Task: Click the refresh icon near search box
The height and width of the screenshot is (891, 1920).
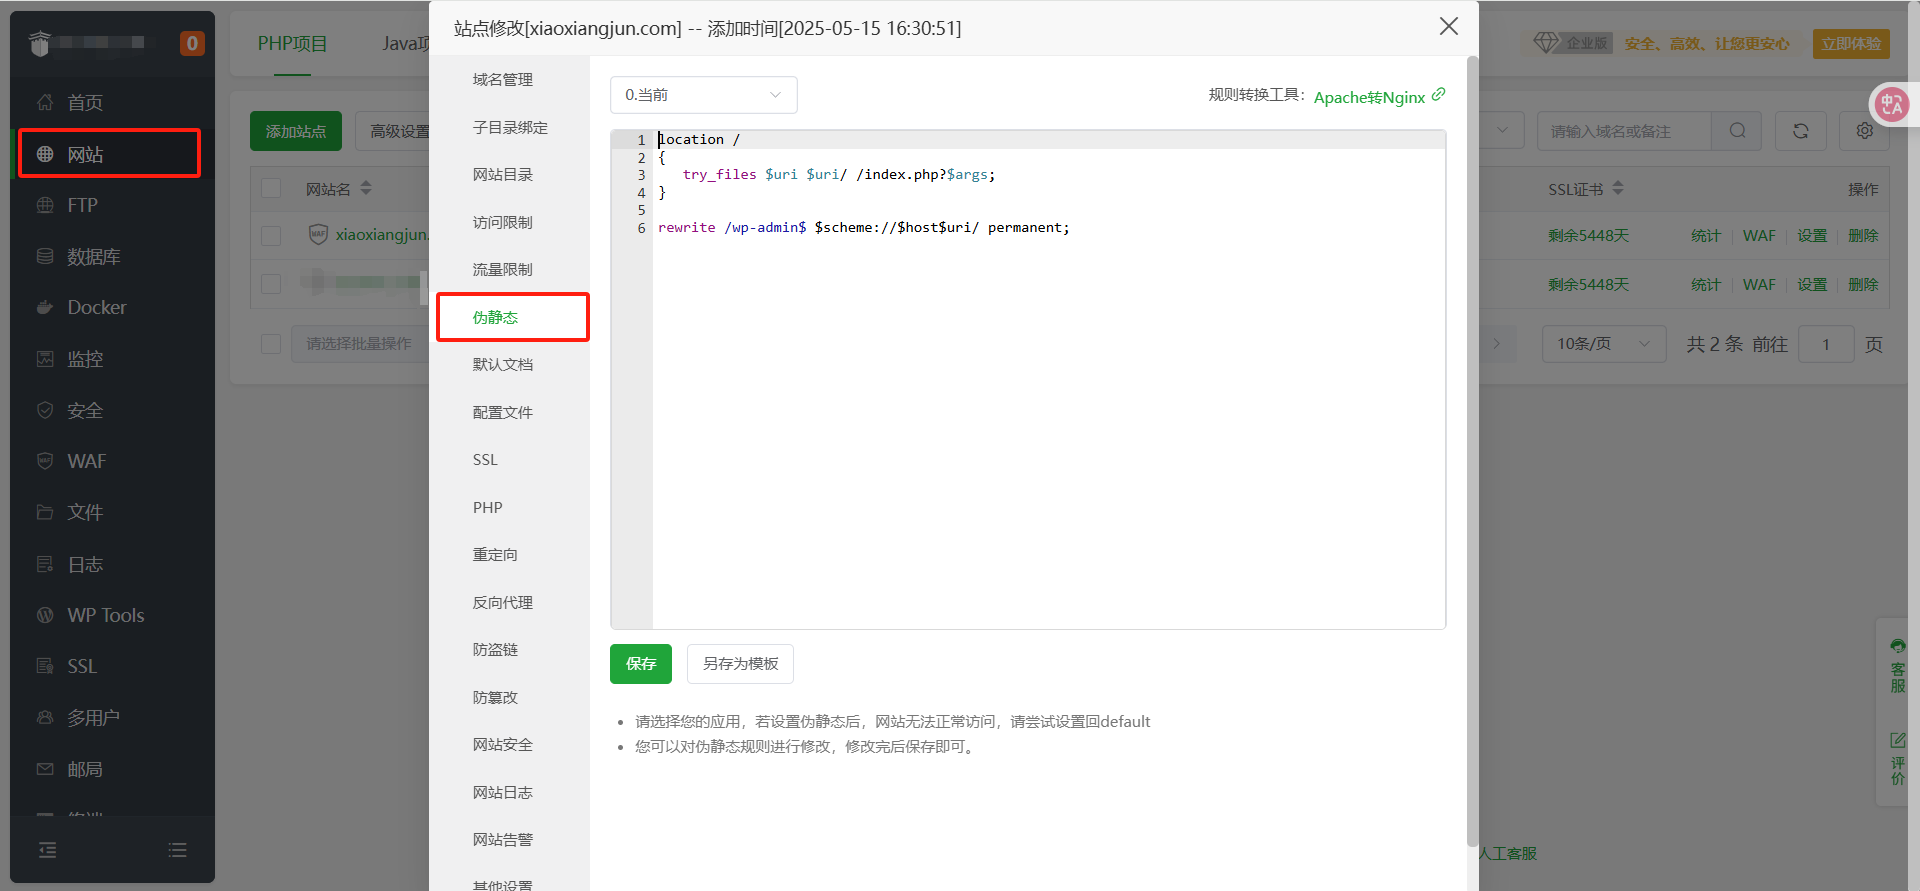Action: pyautogui.click(x=1800, y=131)
